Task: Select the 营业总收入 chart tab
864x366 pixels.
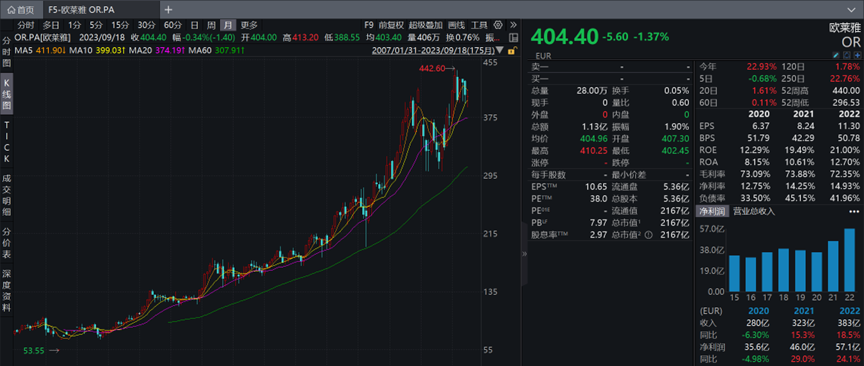Action: pos(754,211)
